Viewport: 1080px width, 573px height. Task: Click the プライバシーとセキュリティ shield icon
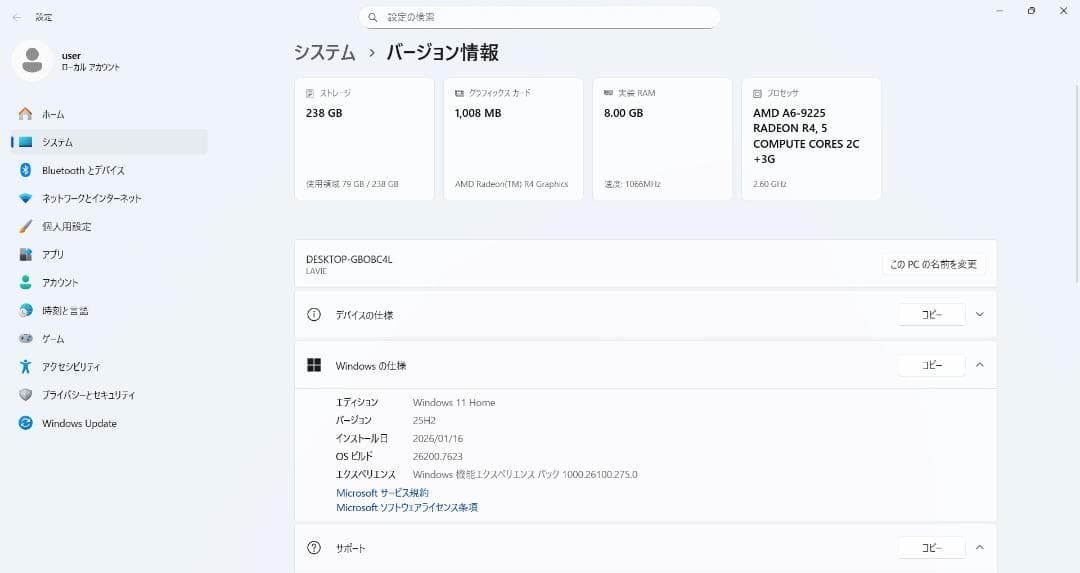click(25, 395)
